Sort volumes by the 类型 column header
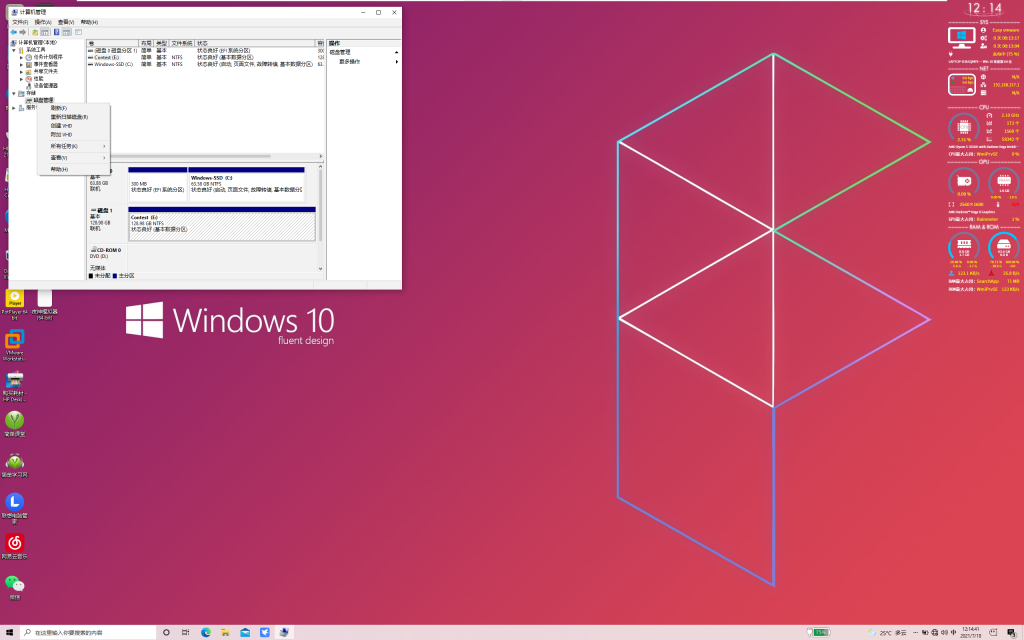The width and height of the screenshot is (1024, 640). pos(161,43)
